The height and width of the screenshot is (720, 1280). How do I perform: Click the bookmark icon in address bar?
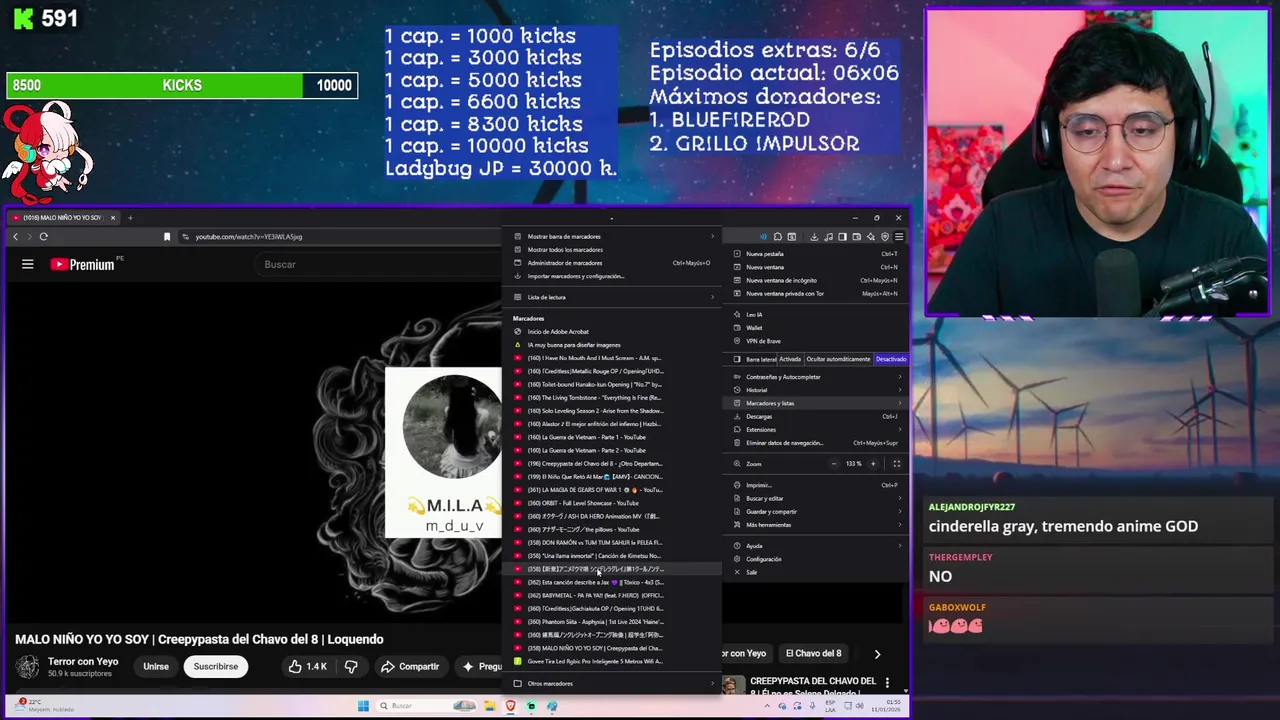(x=167, y=237)
